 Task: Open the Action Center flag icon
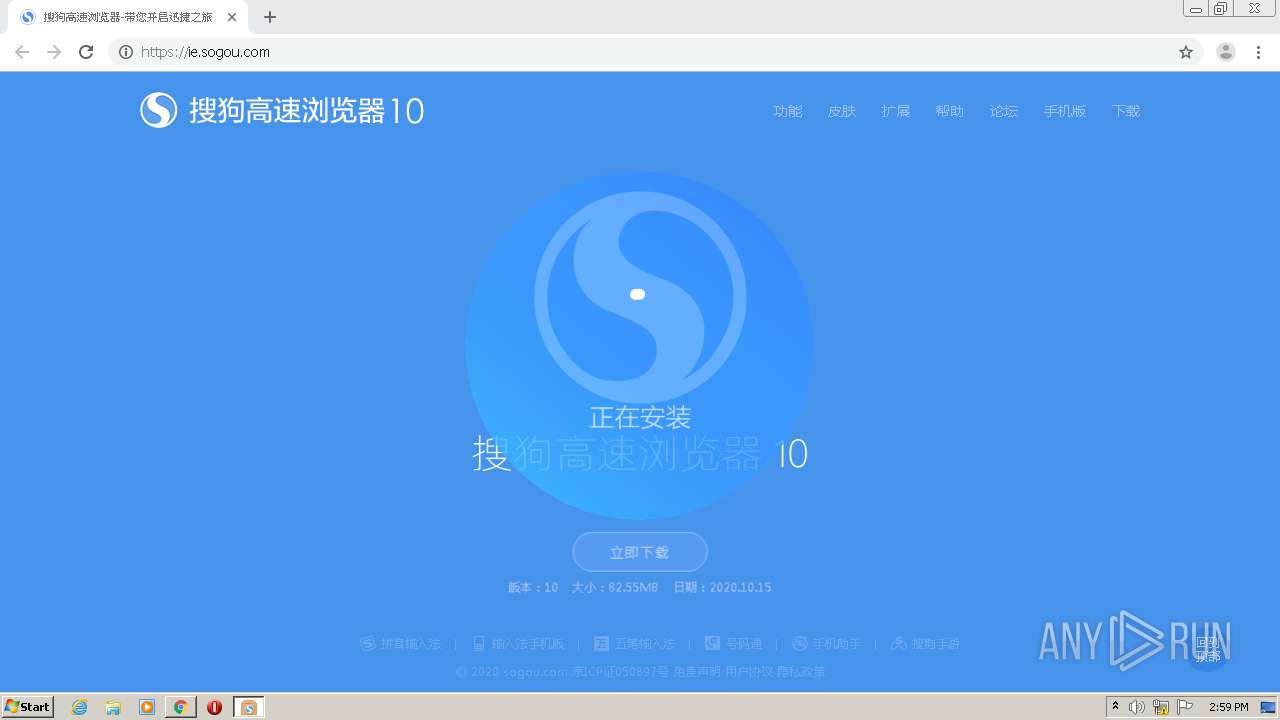1185,707
